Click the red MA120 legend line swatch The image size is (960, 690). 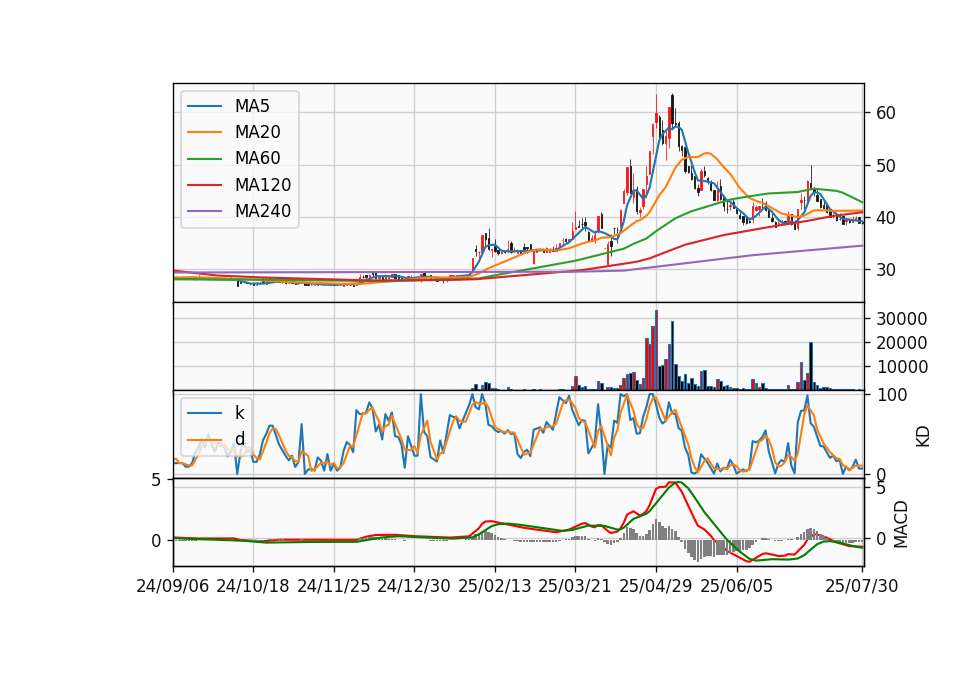204,185
